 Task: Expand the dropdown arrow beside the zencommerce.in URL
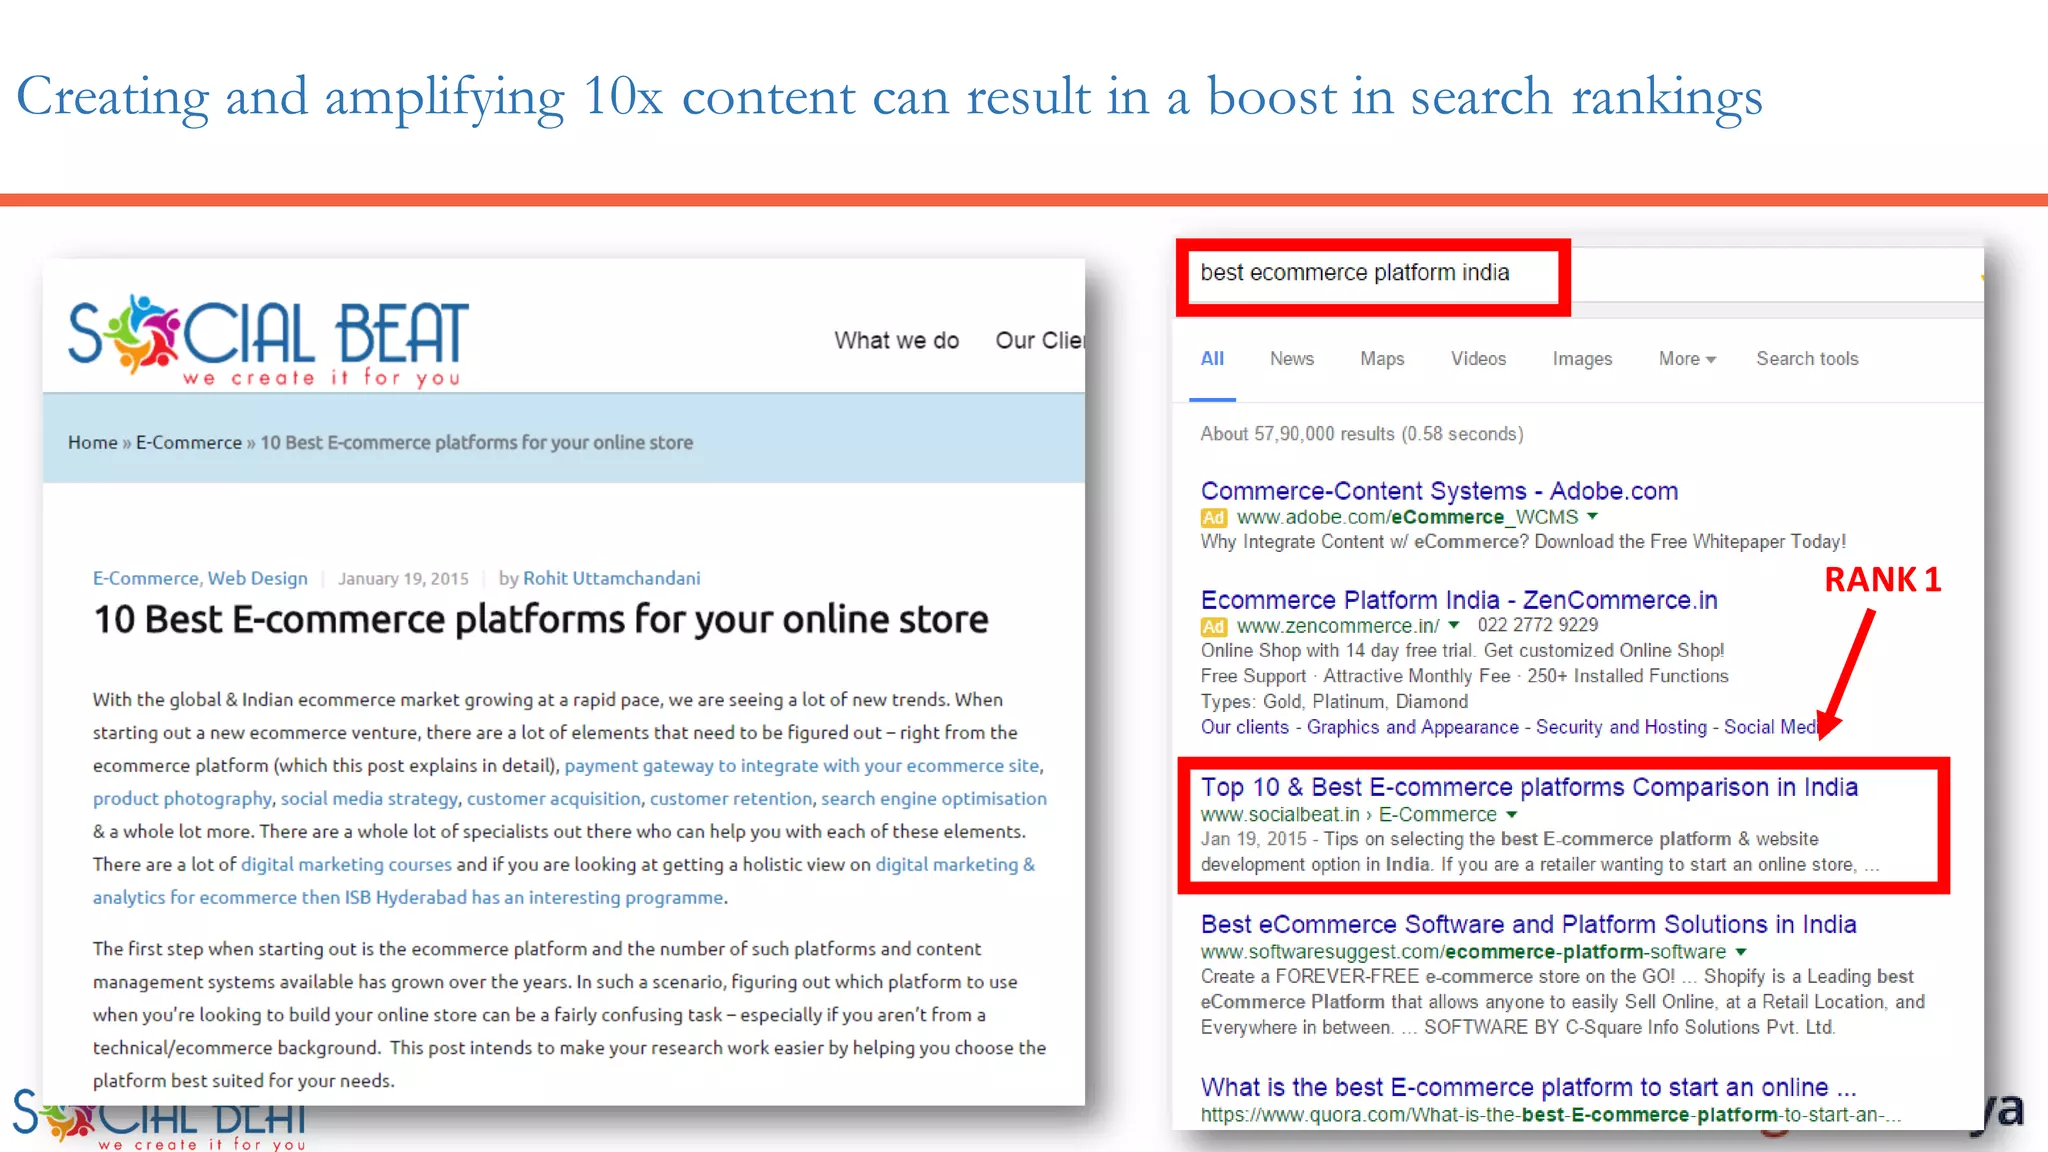[1454, 625]
